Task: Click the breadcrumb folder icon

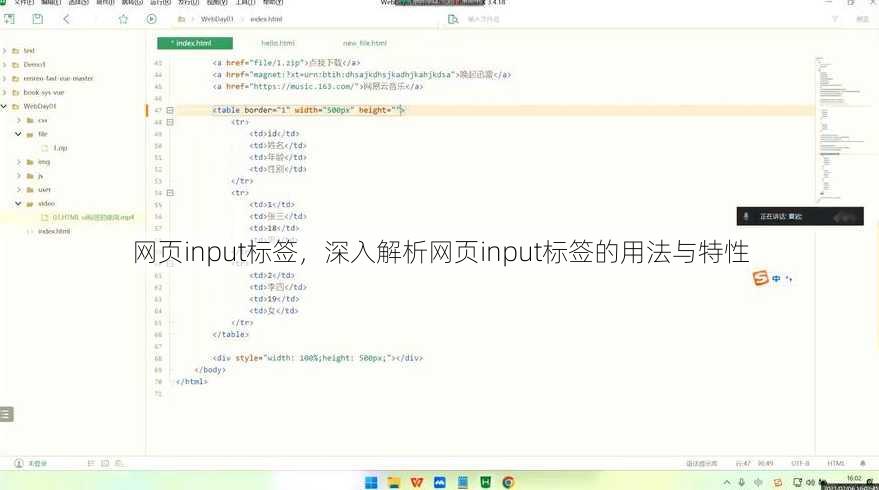Action: tap(181, 19)
